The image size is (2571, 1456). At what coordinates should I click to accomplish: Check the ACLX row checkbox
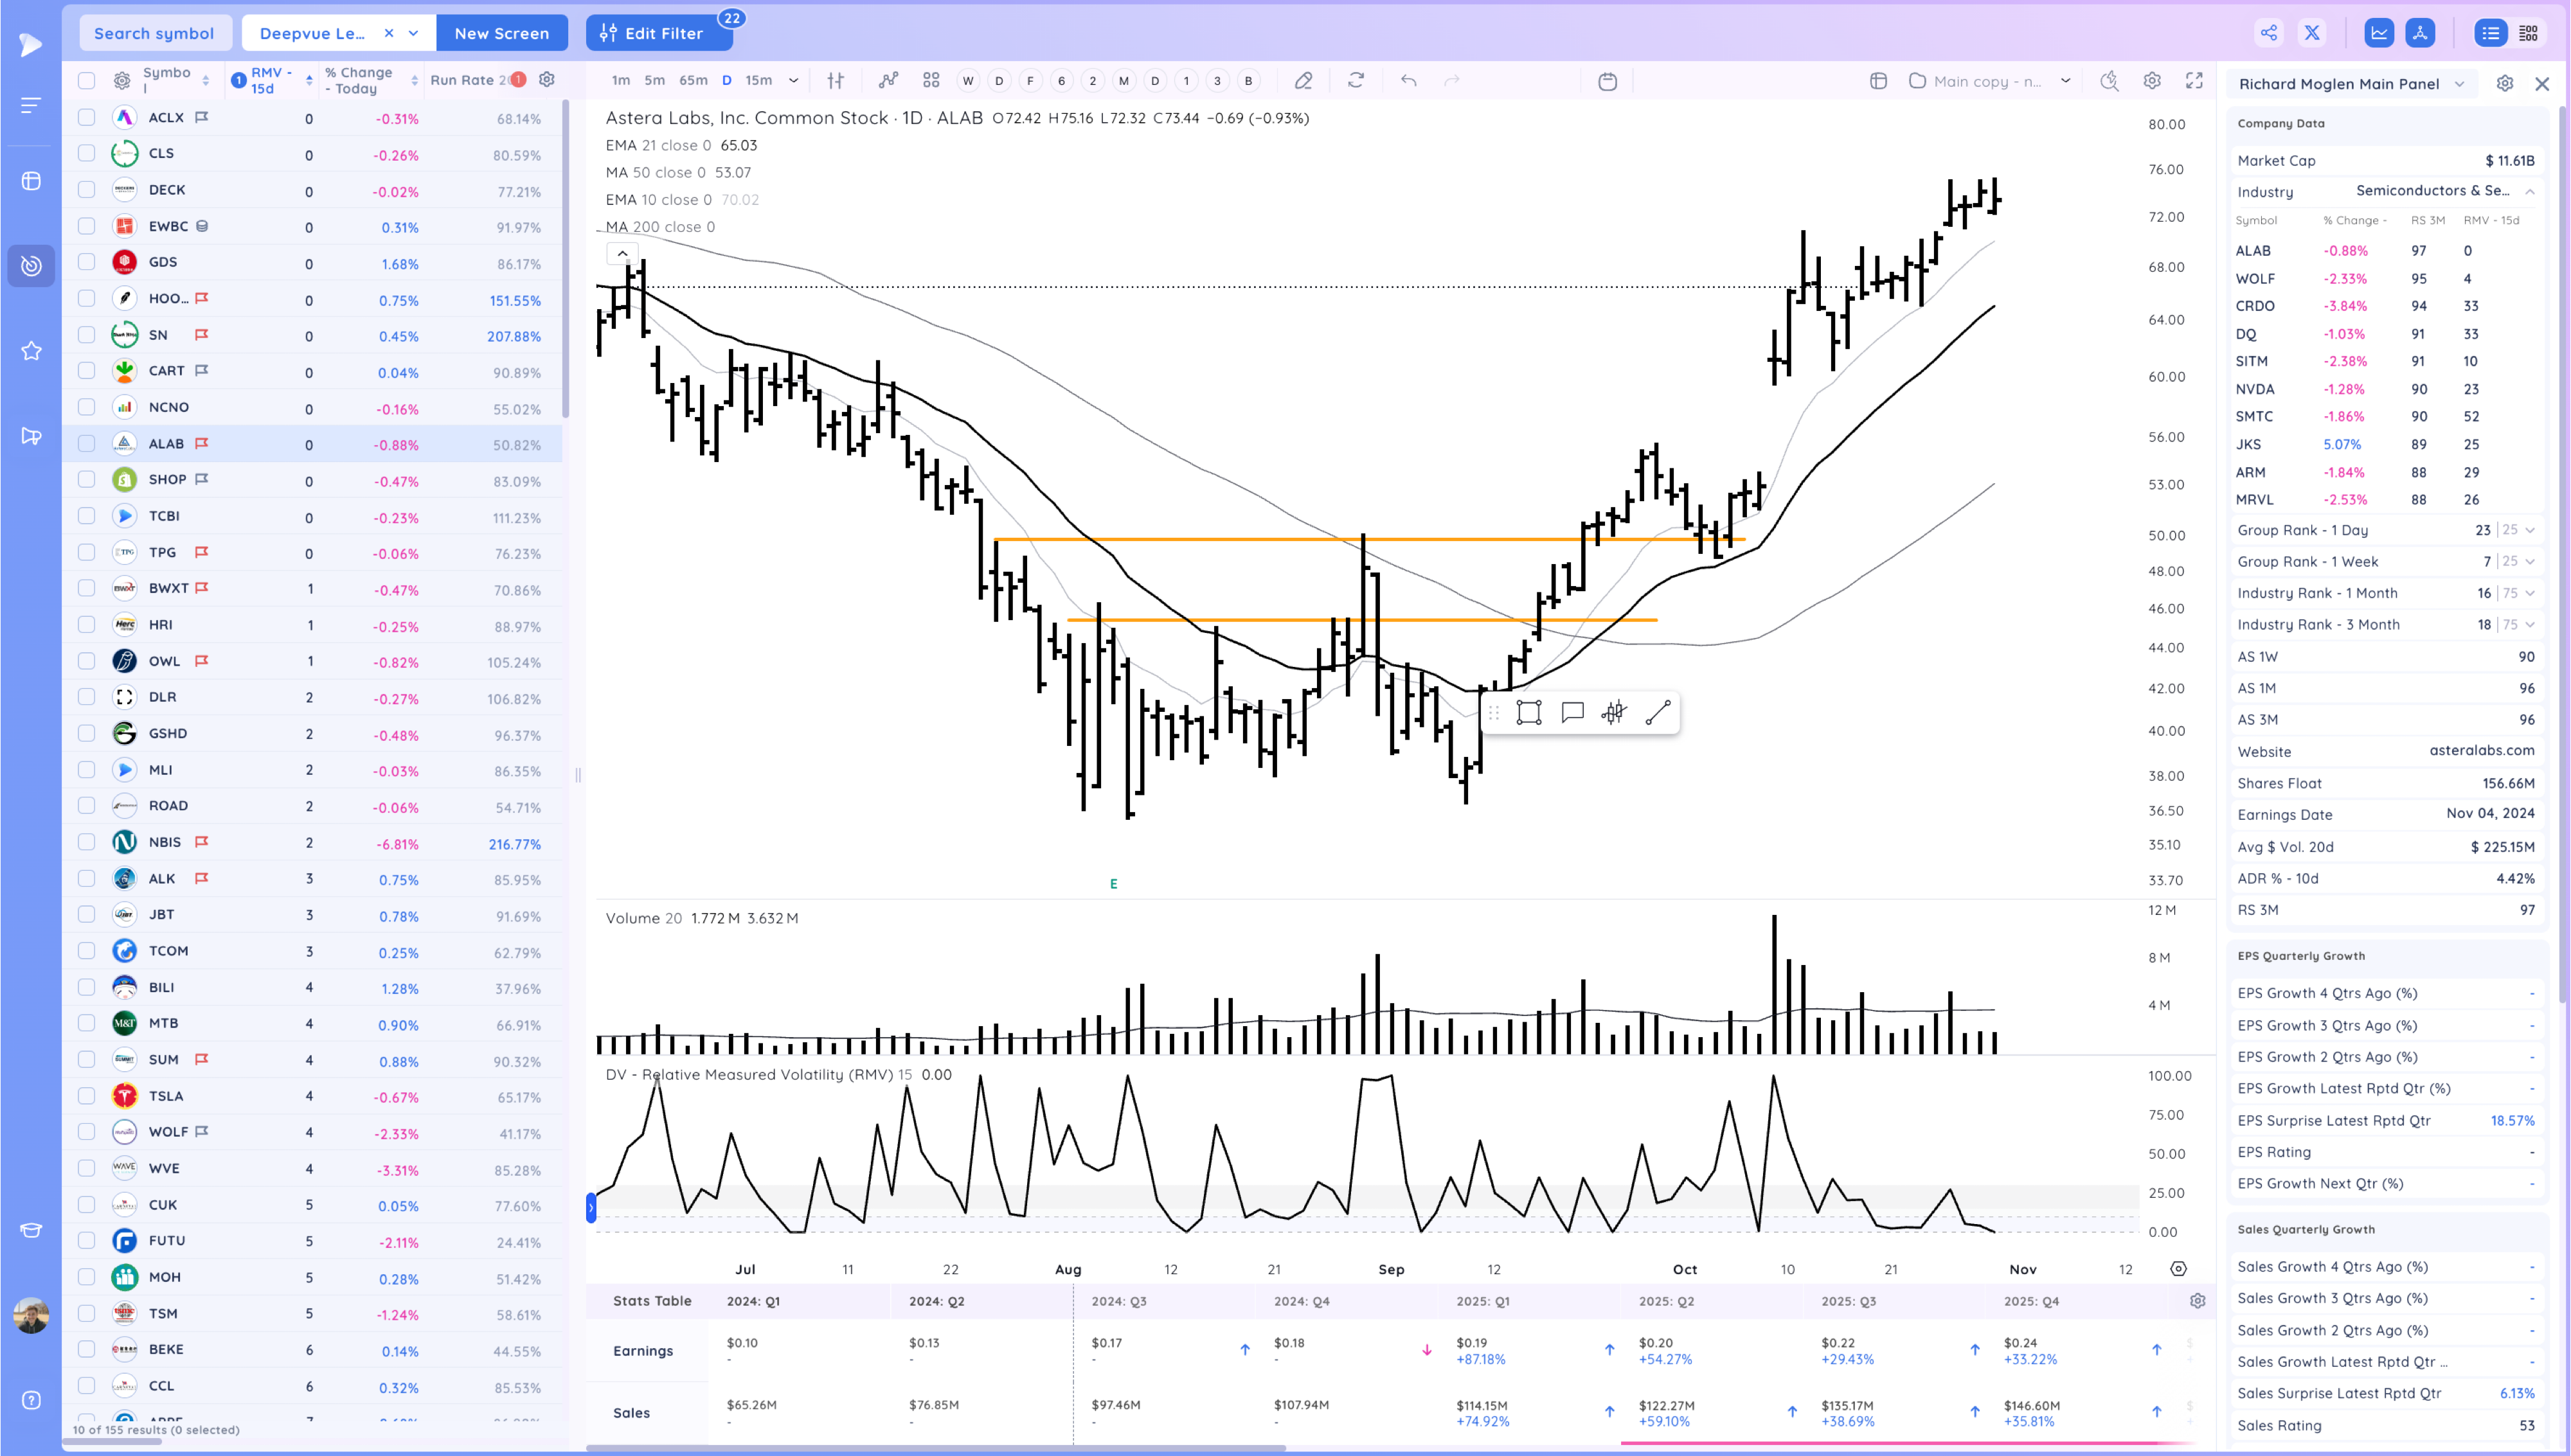(87, 118)
